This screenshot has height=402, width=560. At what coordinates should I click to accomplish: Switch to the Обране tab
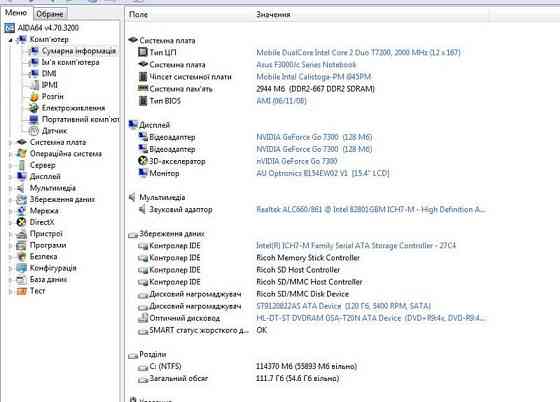(x=50, y=14)
